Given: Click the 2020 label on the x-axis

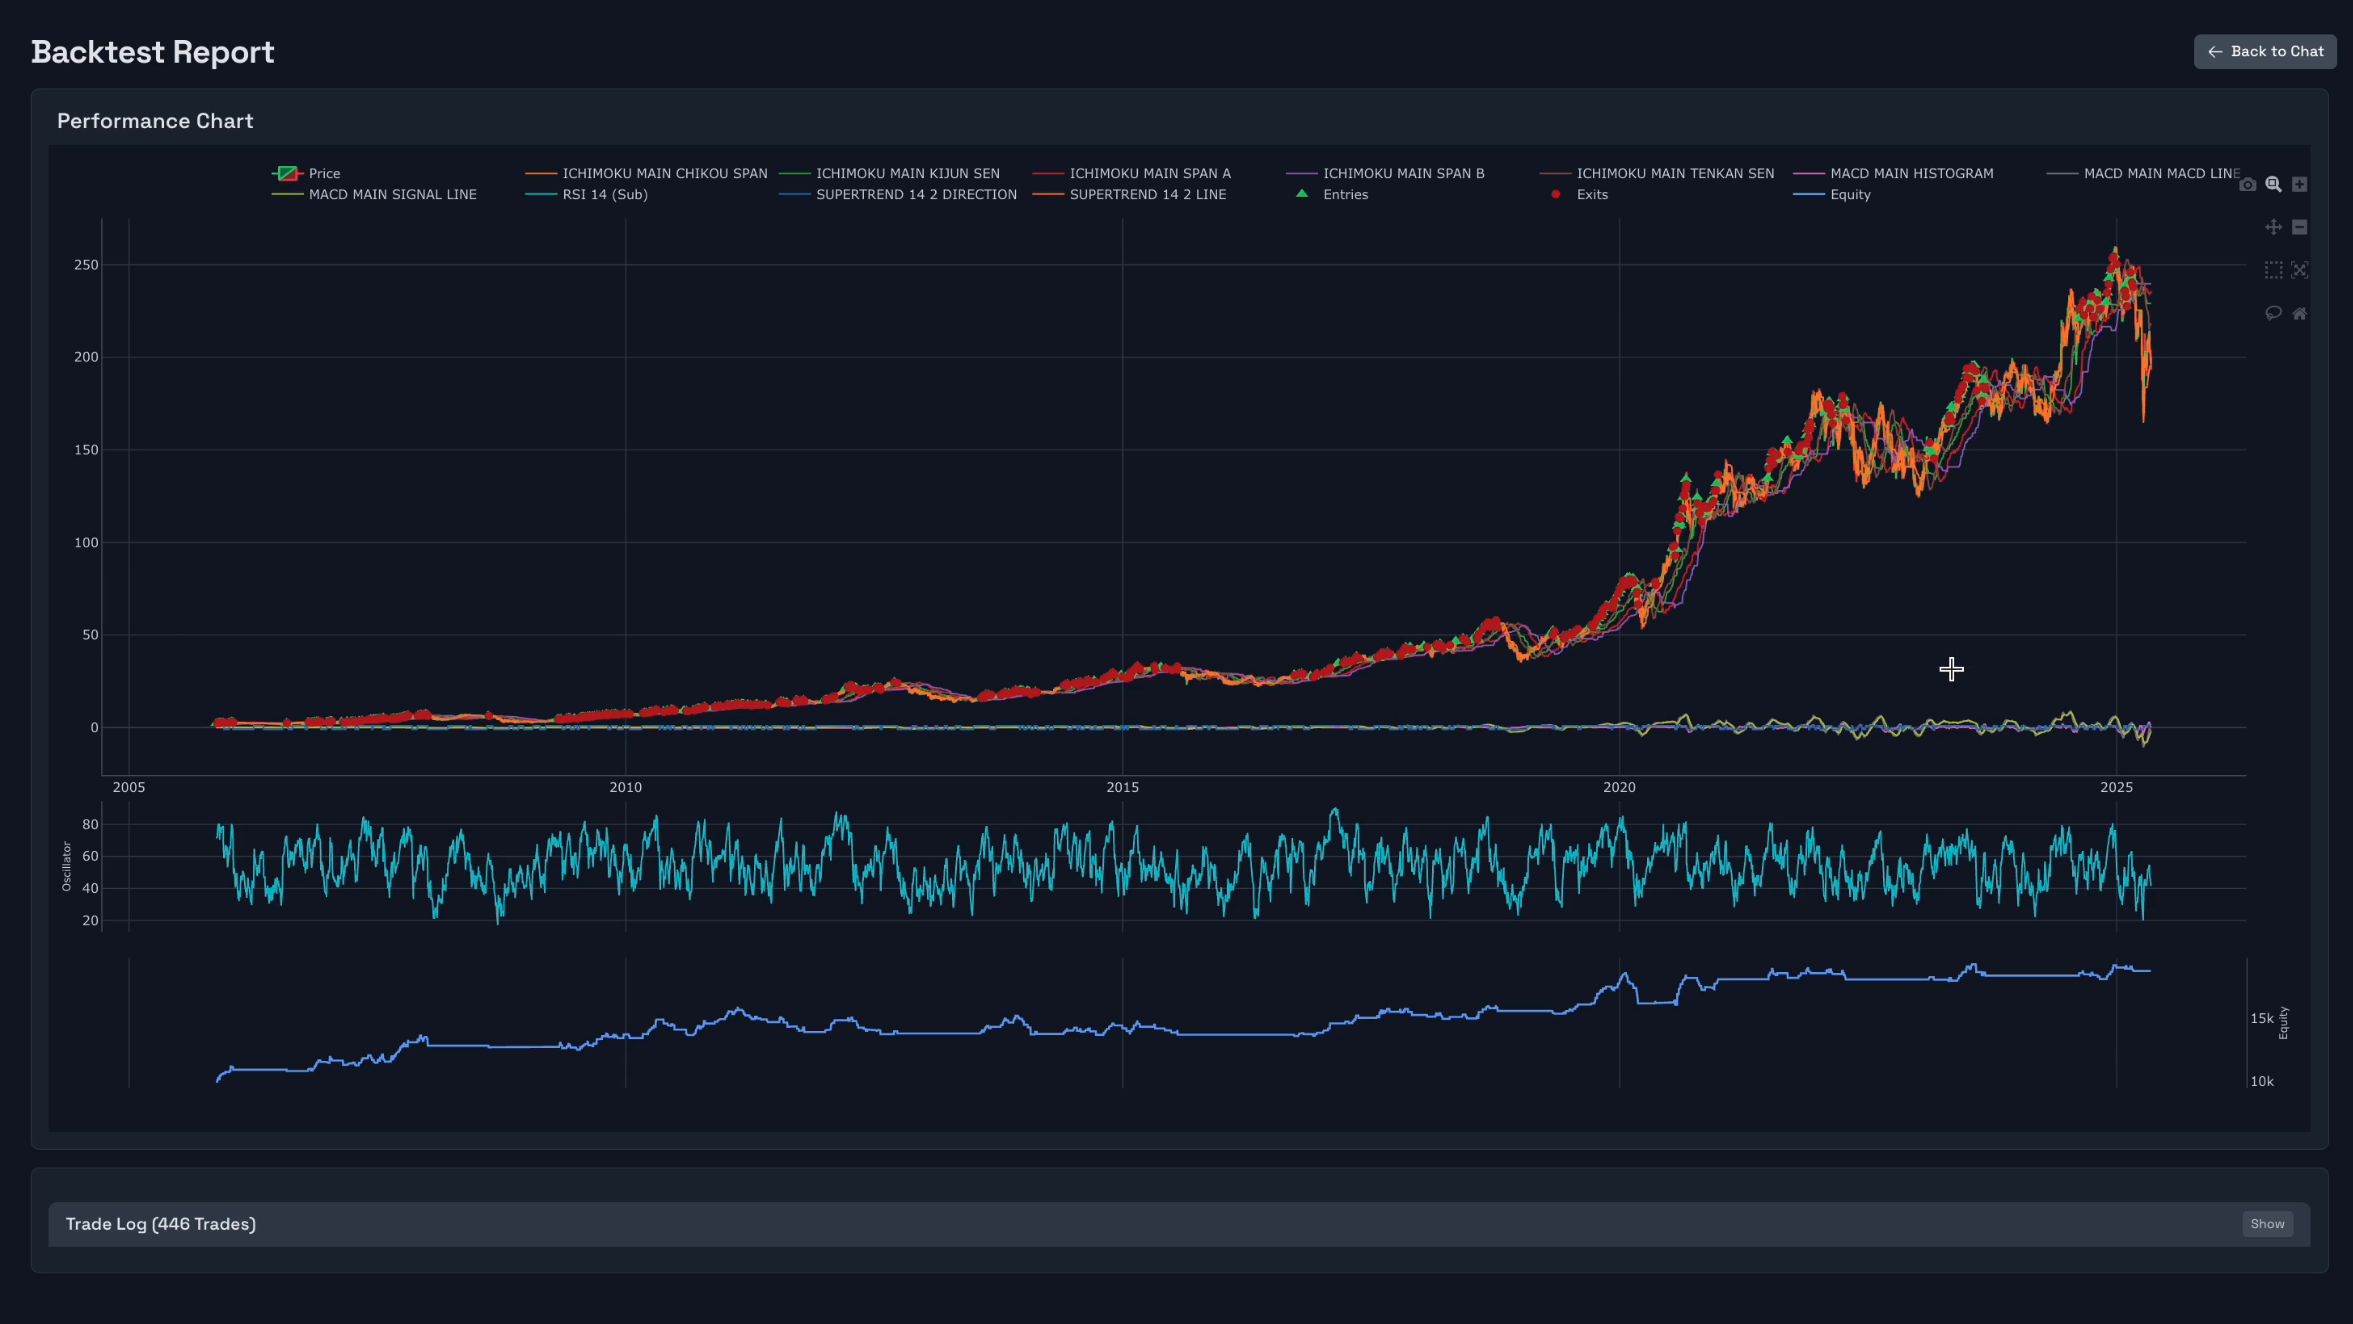Looking at the screenshot, I should [x=1619, y=787].
